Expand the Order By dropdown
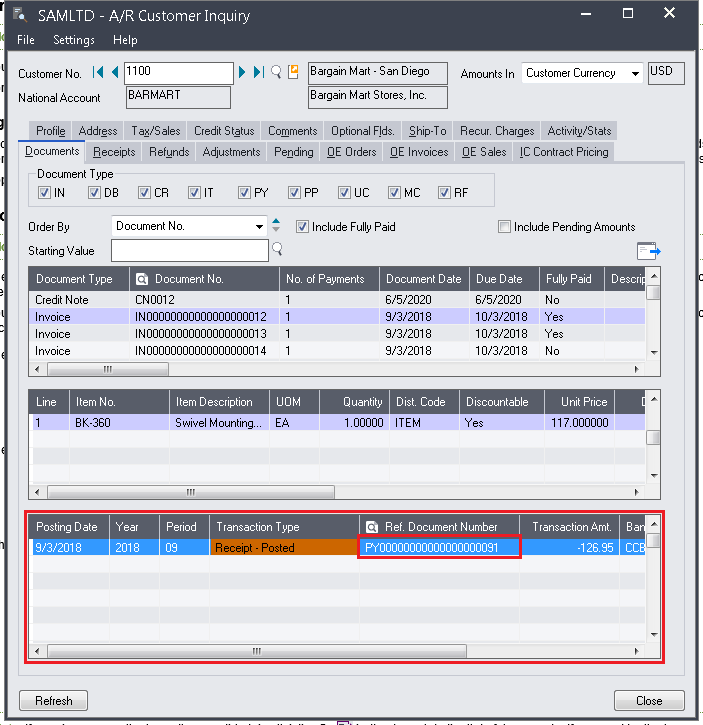This screenshot has height=725, width=703. click(260, 227)
